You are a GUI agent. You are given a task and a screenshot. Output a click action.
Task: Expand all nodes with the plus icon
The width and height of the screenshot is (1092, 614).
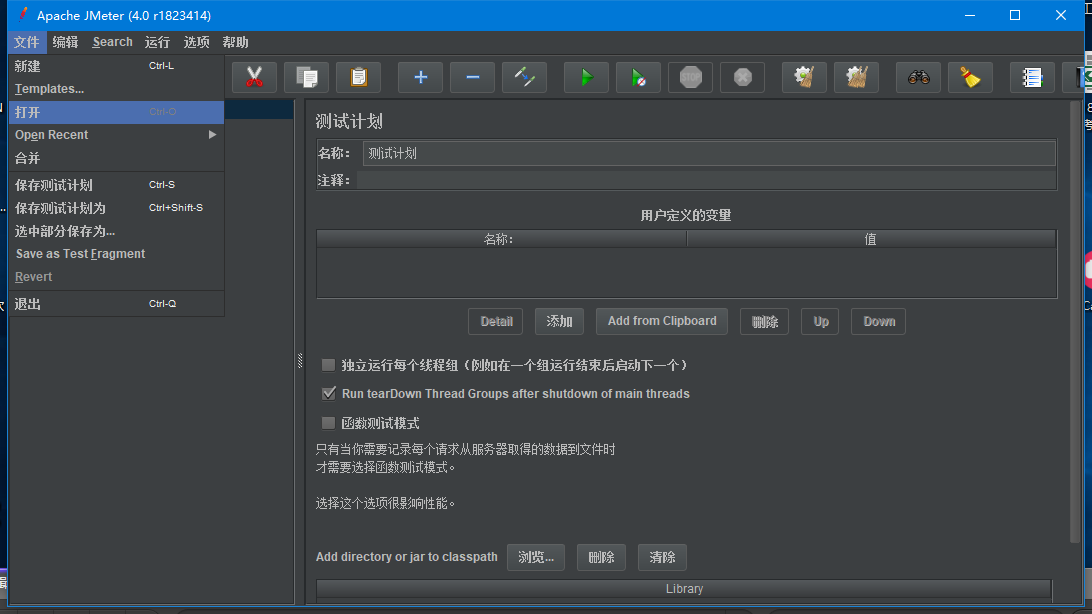point(420,77)
